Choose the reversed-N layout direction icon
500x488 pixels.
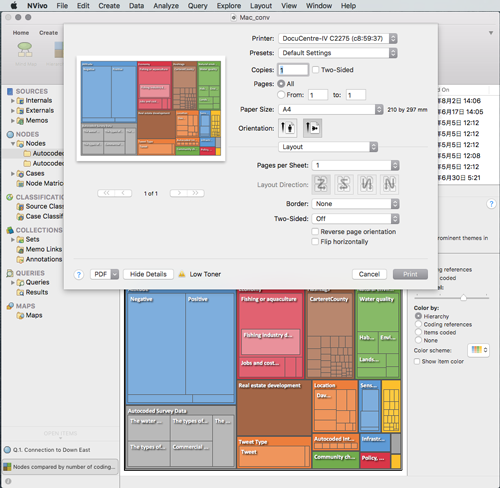coord(366,184)
